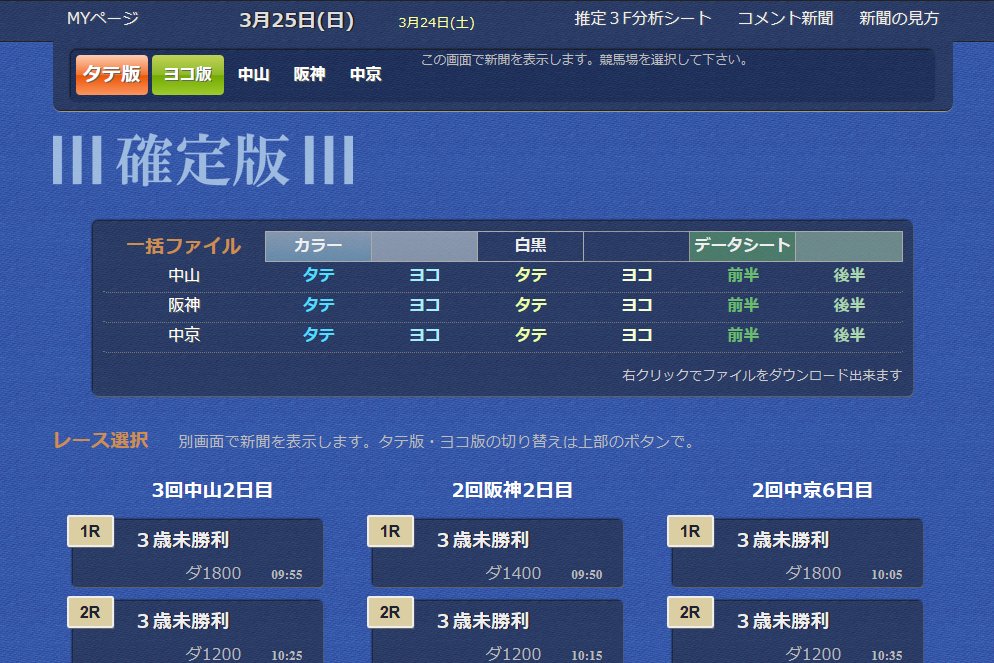Open コメント新聞 page
This screenshot has height=663, width=994.
point(785,18)
